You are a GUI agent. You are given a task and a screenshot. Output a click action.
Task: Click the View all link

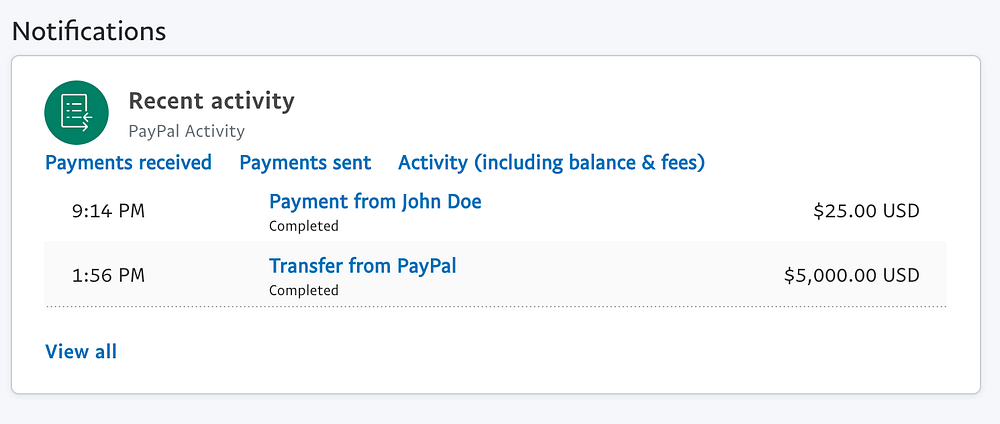tap(81, 351)
